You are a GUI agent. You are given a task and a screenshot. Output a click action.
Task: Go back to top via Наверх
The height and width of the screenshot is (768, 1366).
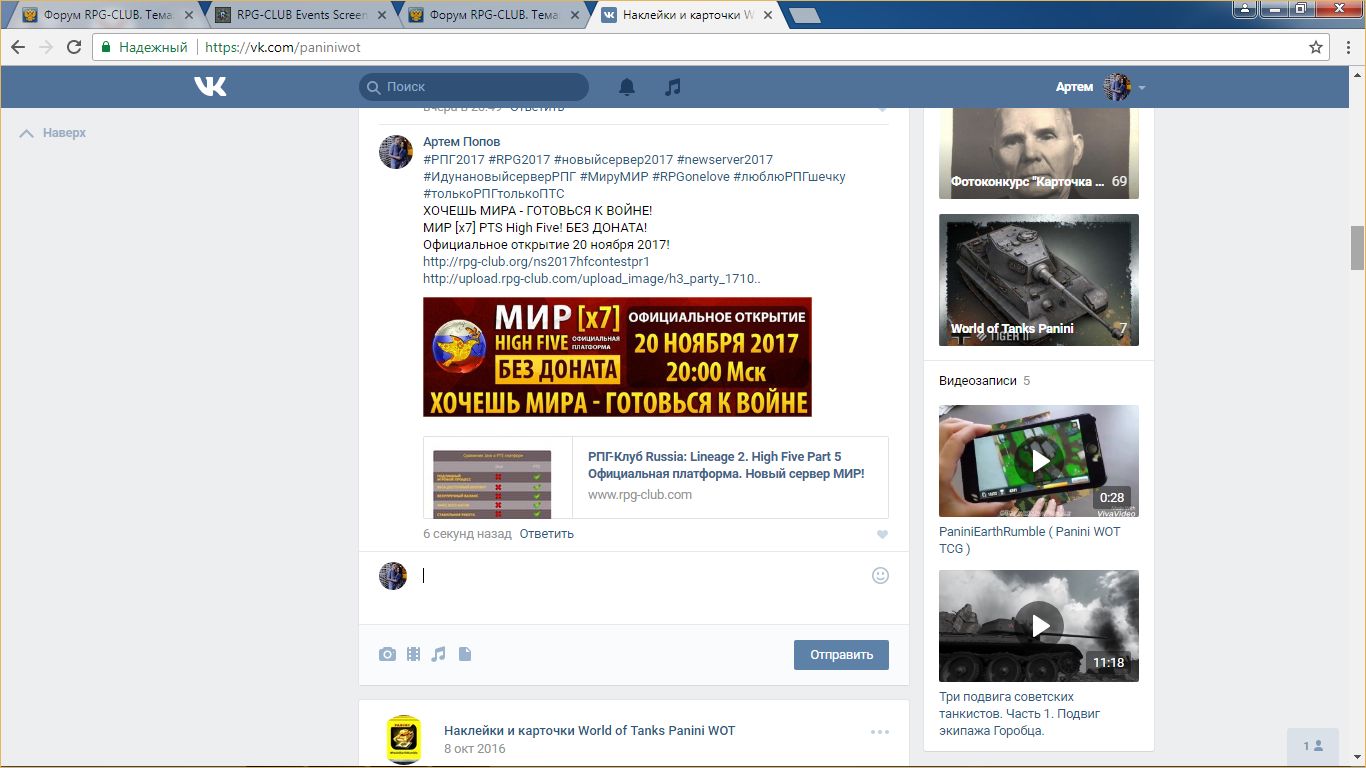coord(53,133)
